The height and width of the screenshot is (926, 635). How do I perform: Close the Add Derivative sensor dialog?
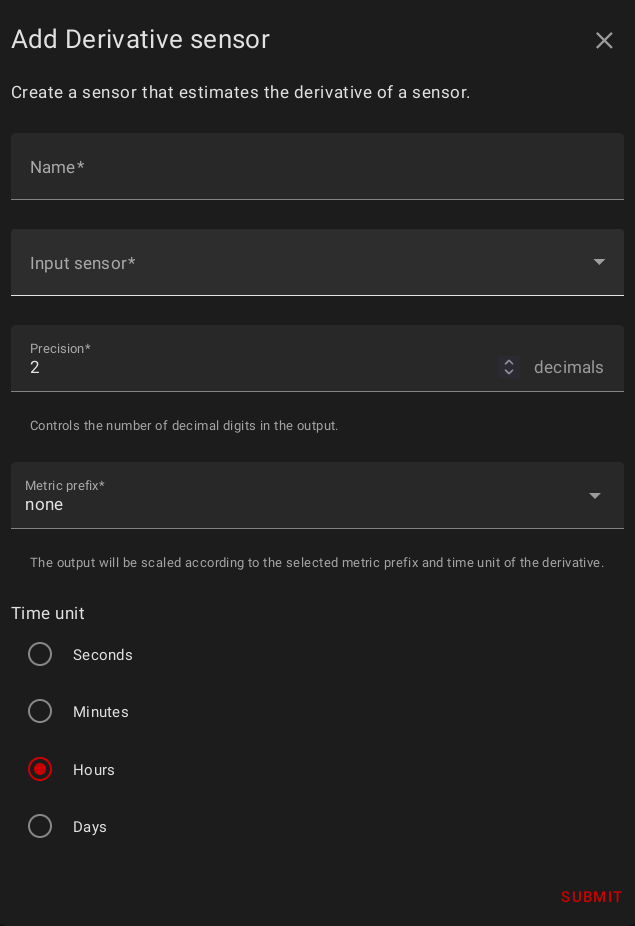604,40
